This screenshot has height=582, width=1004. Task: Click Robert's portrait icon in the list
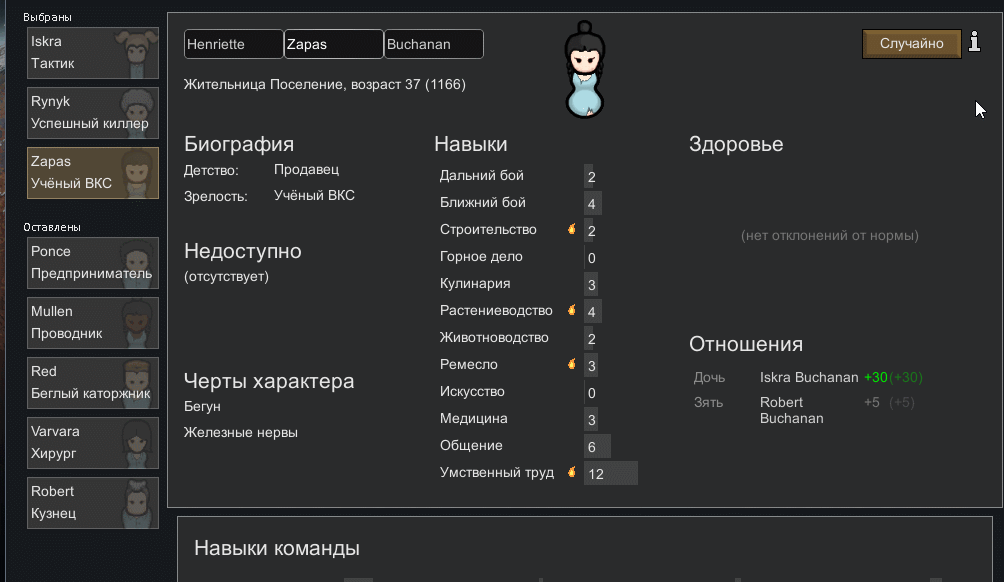(136, 503)
